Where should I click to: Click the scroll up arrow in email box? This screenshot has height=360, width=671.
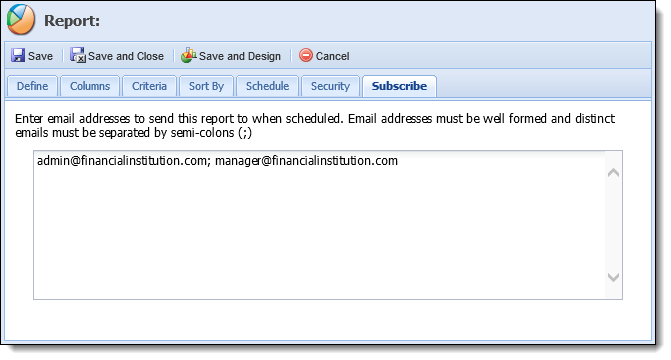tap(613, 173)
